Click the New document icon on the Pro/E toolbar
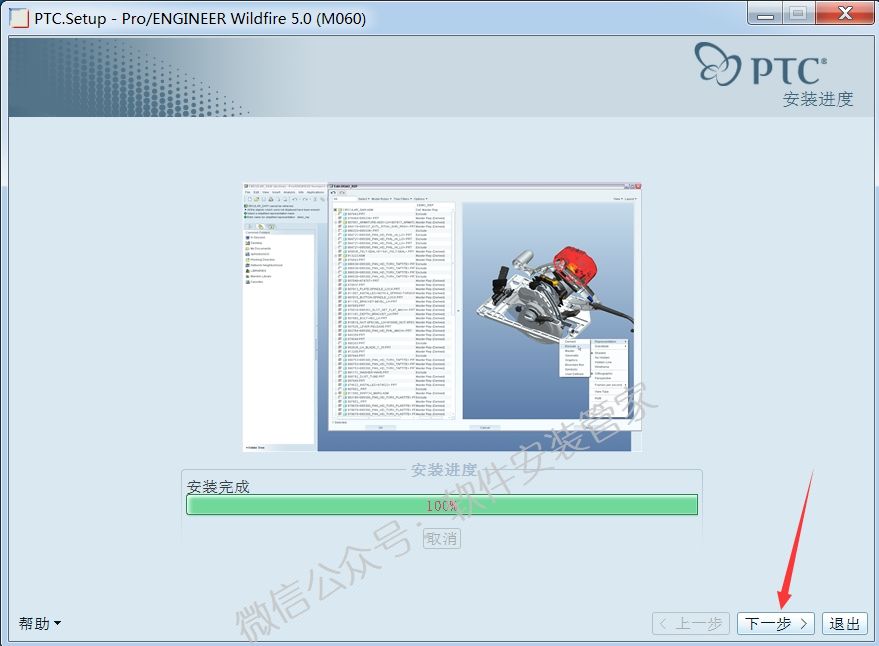Image resolution: width=879 pixels, height=646 pixels. coord(250,198)
